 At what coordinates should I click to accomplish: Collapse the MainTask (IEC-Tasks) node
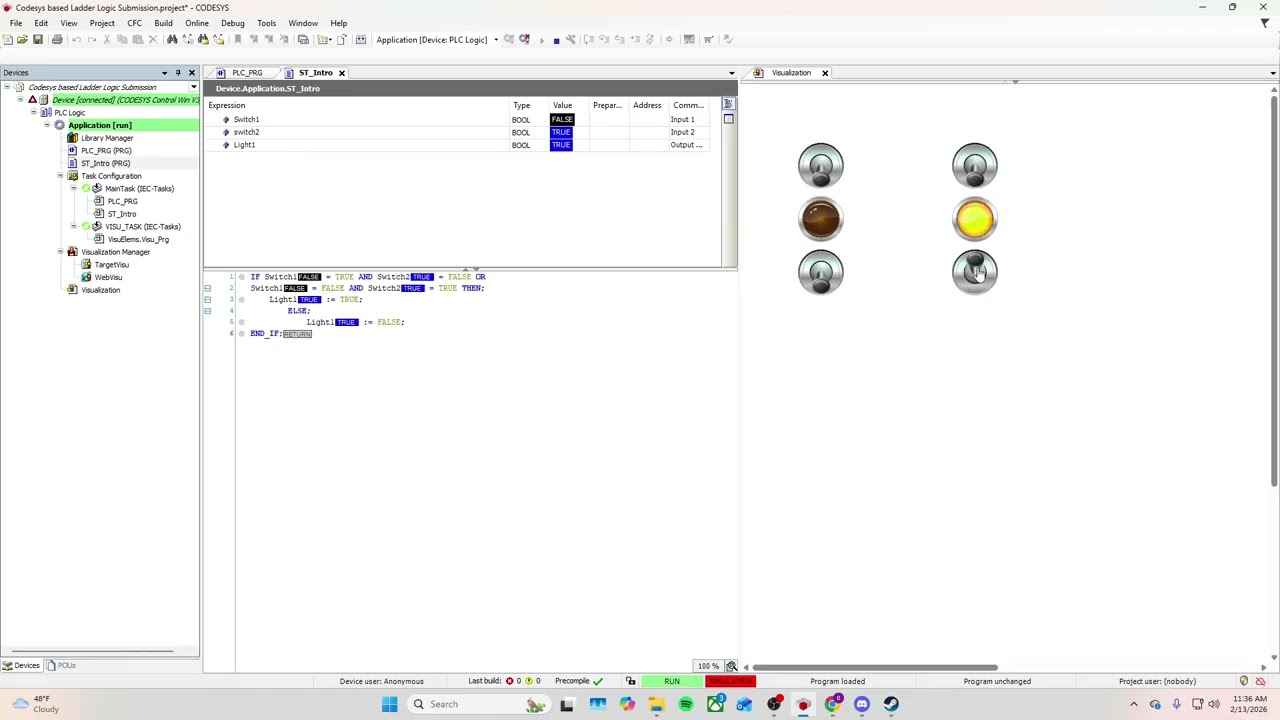[x=73, y=188]
